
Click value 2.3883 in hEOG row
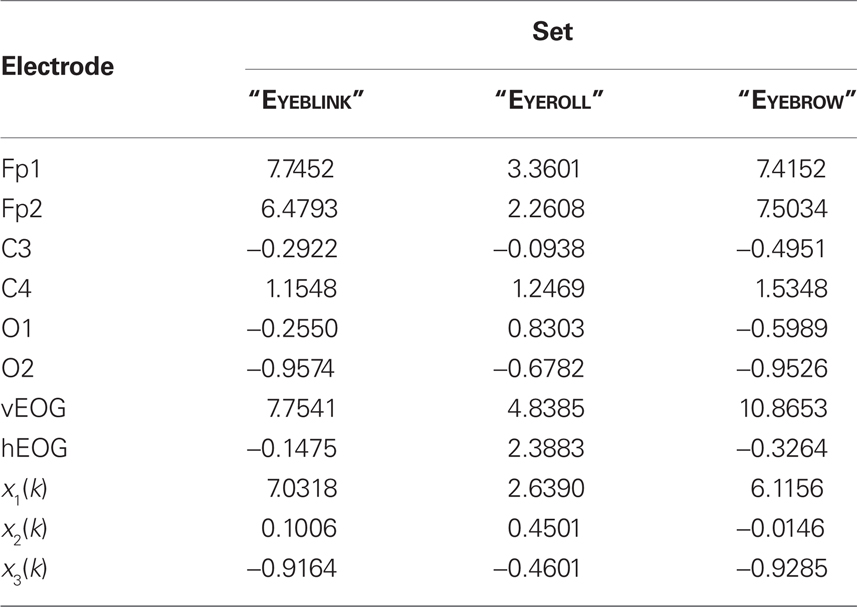tap(546, 448)
